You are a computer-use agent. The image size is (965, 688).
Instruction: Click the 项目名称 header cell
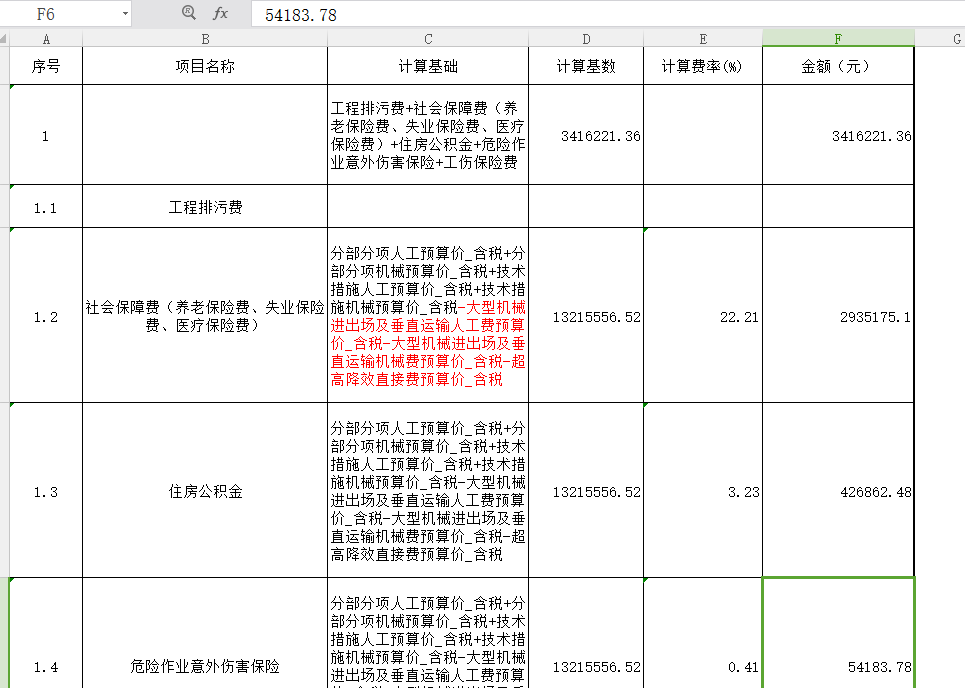205,66
